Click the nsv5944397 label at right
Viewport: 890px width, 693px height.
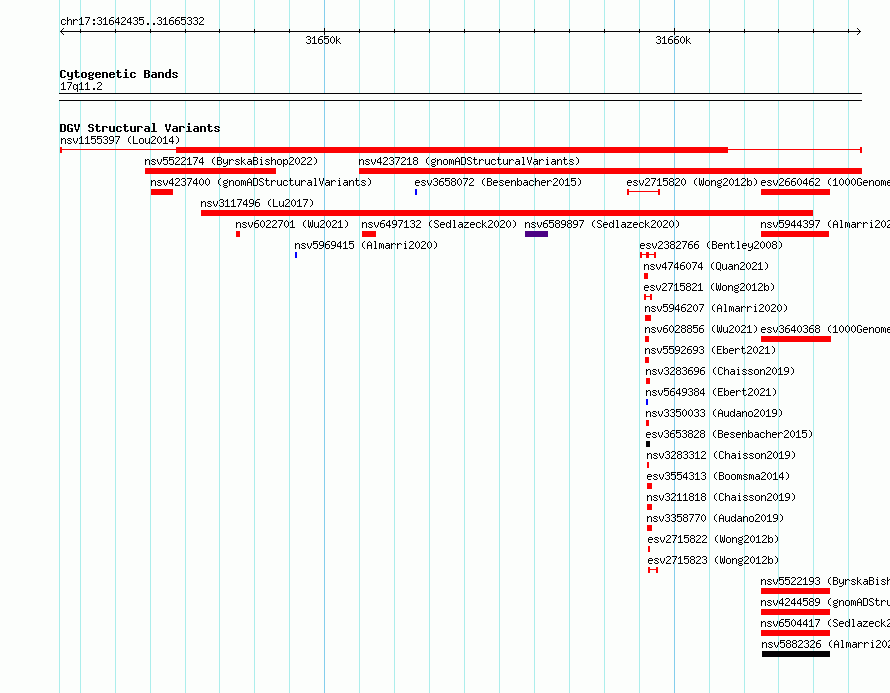(x=825, y=224)
